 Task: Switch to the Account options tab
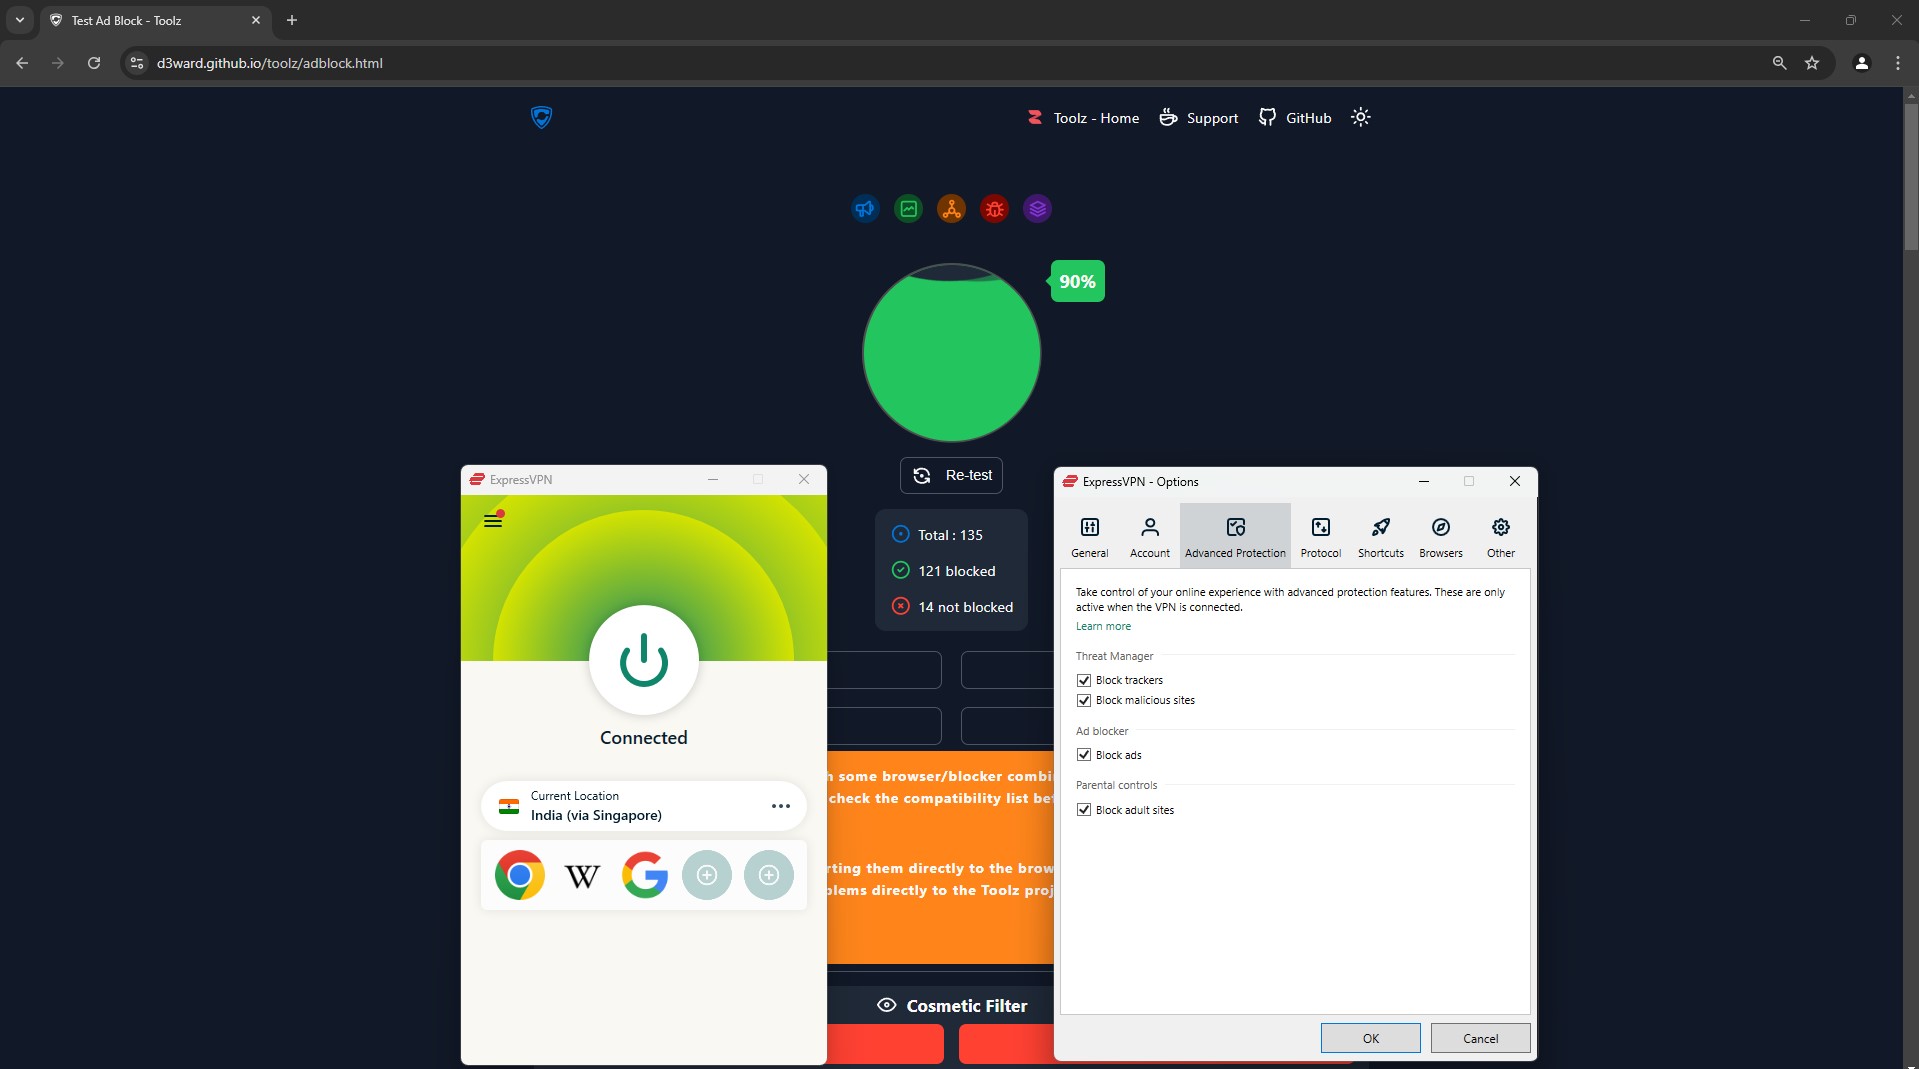click(1149, 536)
